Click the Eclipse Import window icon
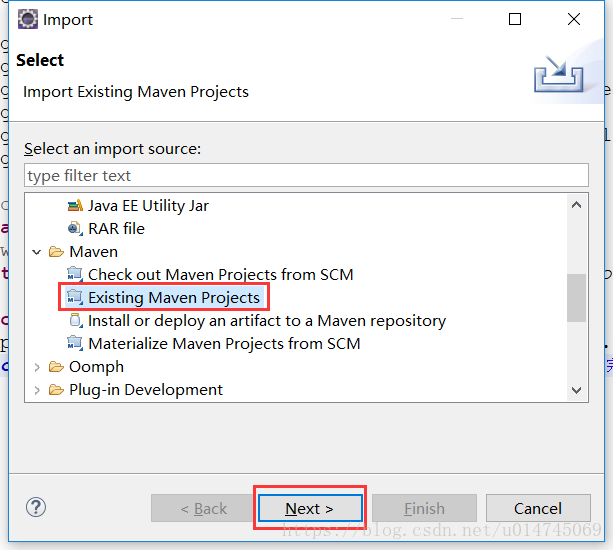Image resolution: width=613 pixels, height=550 pixels. (x=28, y=19)
